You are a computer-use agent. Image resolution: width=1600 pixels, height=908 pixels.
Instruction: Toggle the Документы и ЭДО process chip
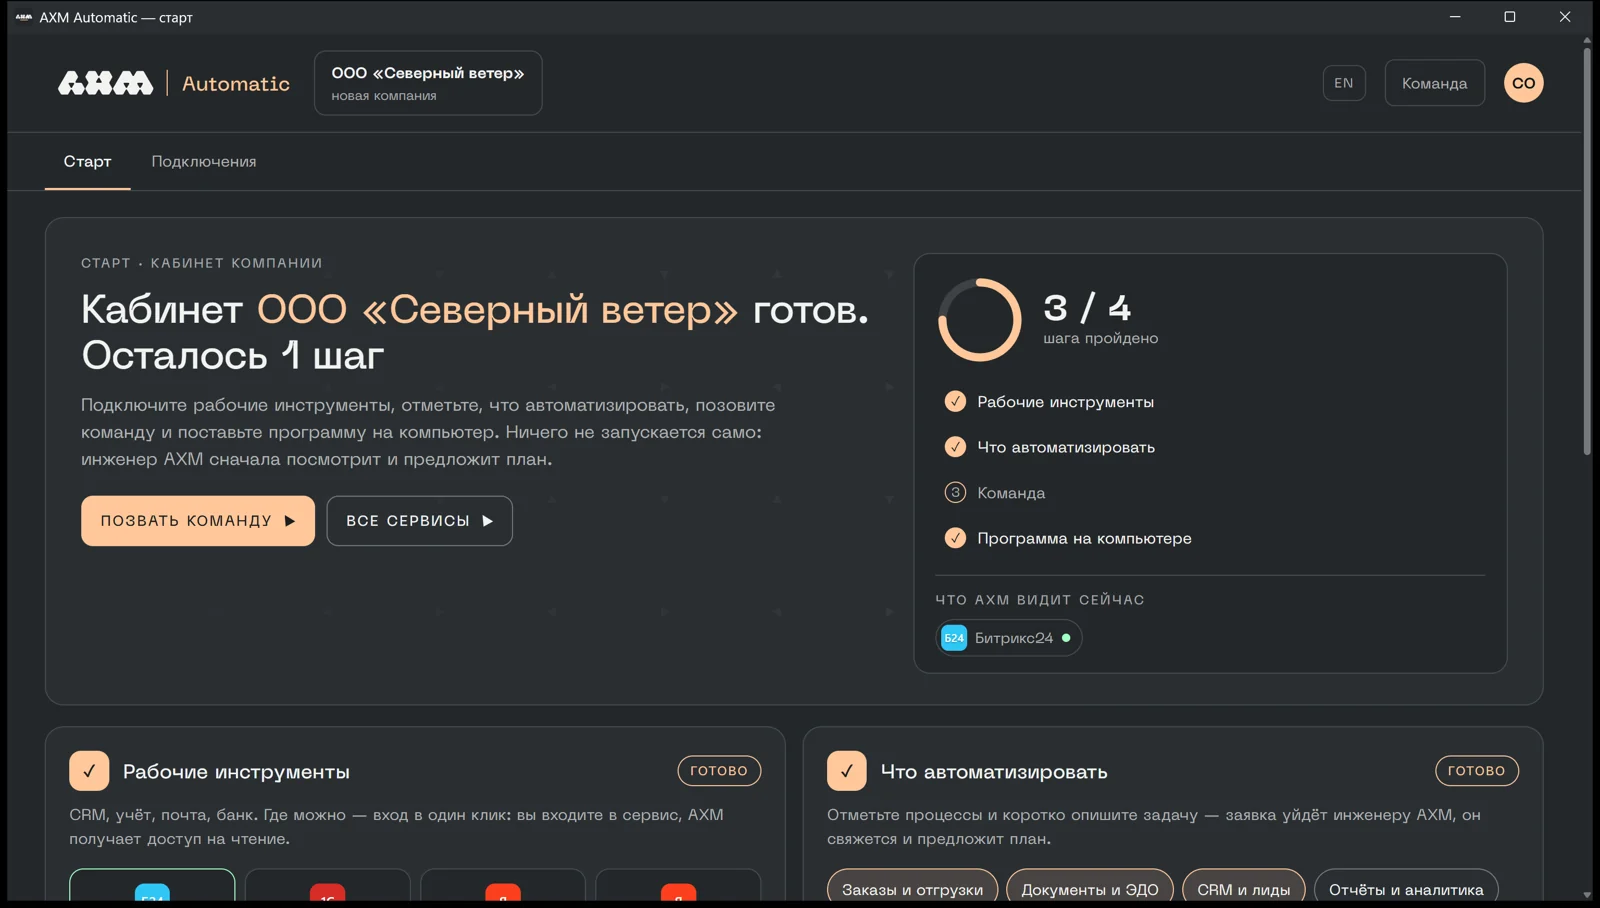1089,886
